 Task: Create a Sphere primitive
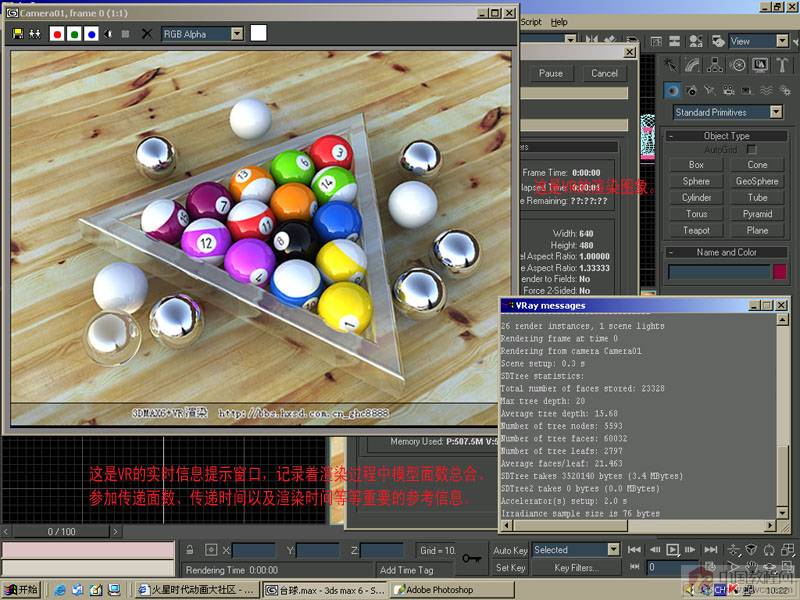pyautogui.click(x=696, y=181)
